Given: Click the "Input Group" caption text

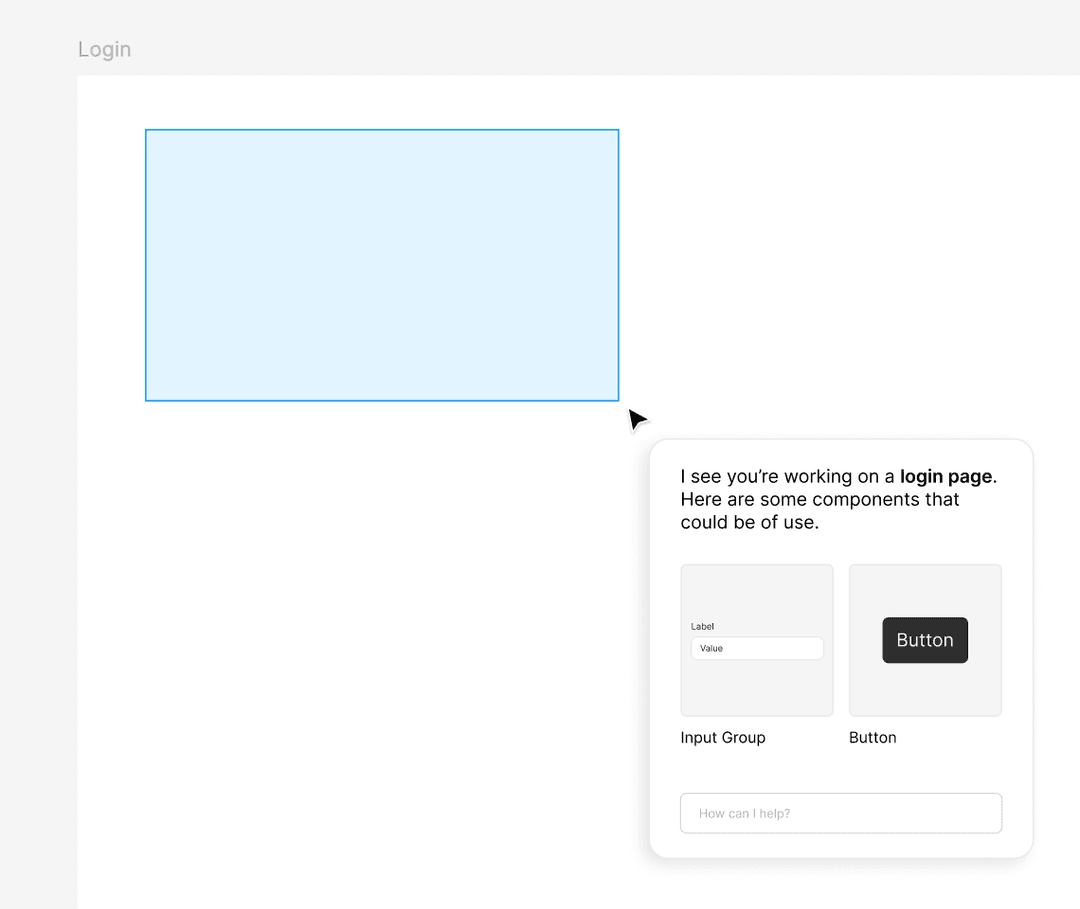Looking at the screenshot, I should click(x=723, y=738).
